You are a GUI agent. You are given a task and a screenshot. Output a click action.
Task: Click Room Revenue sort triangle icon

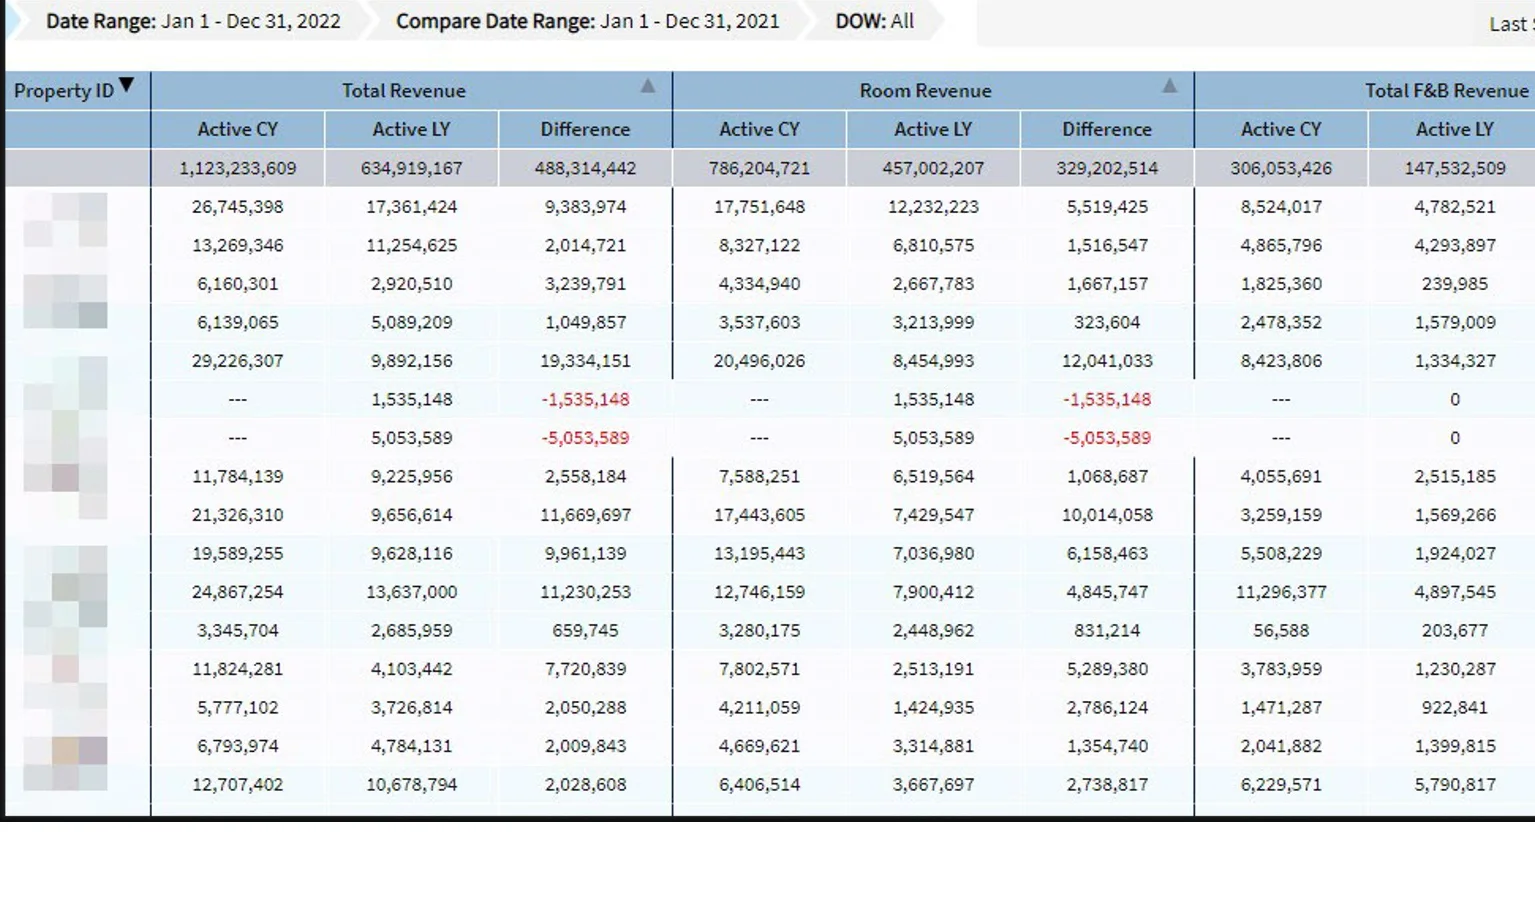pos(1170,86)
